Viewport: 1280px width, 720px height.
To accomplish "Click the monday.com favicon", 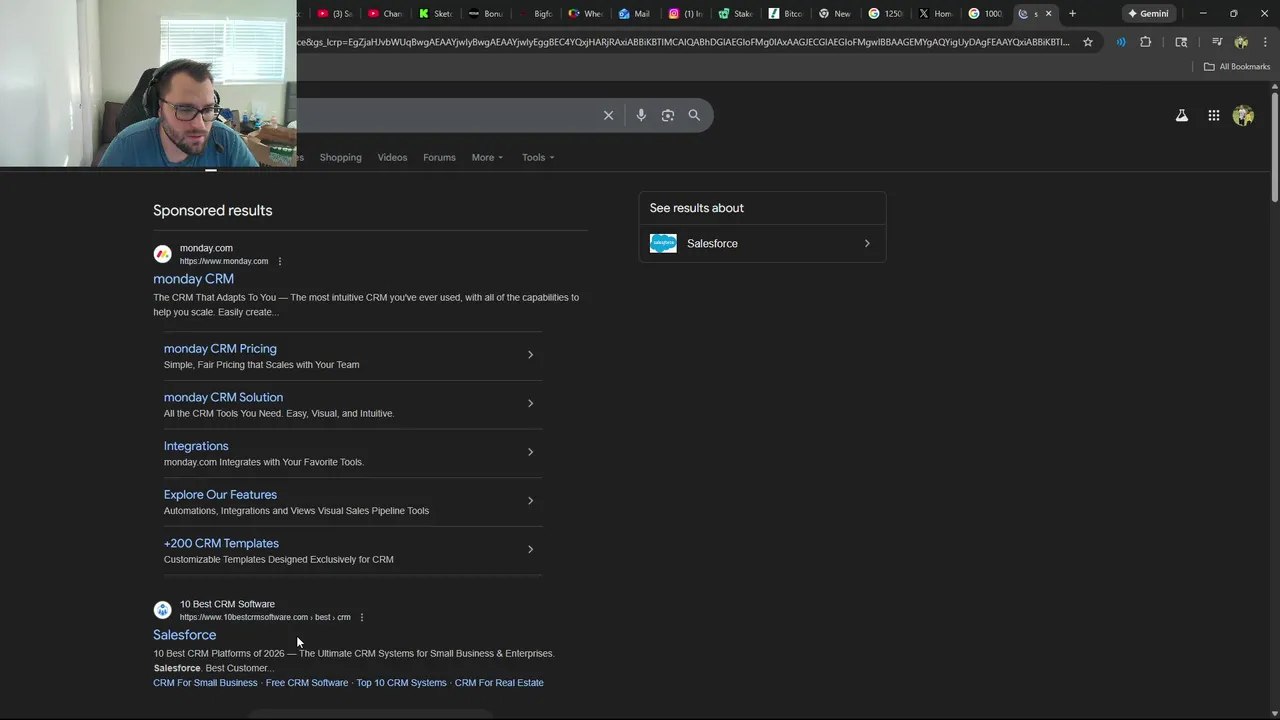I will pyautogui.click(x=162, y=254).
